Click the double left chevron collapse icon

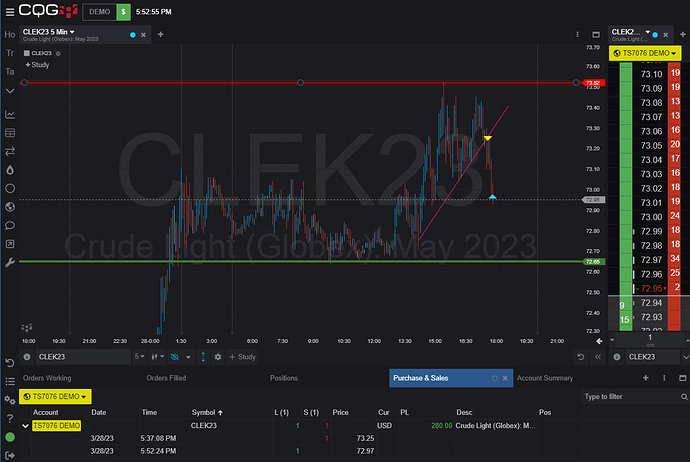coord(598,357)
